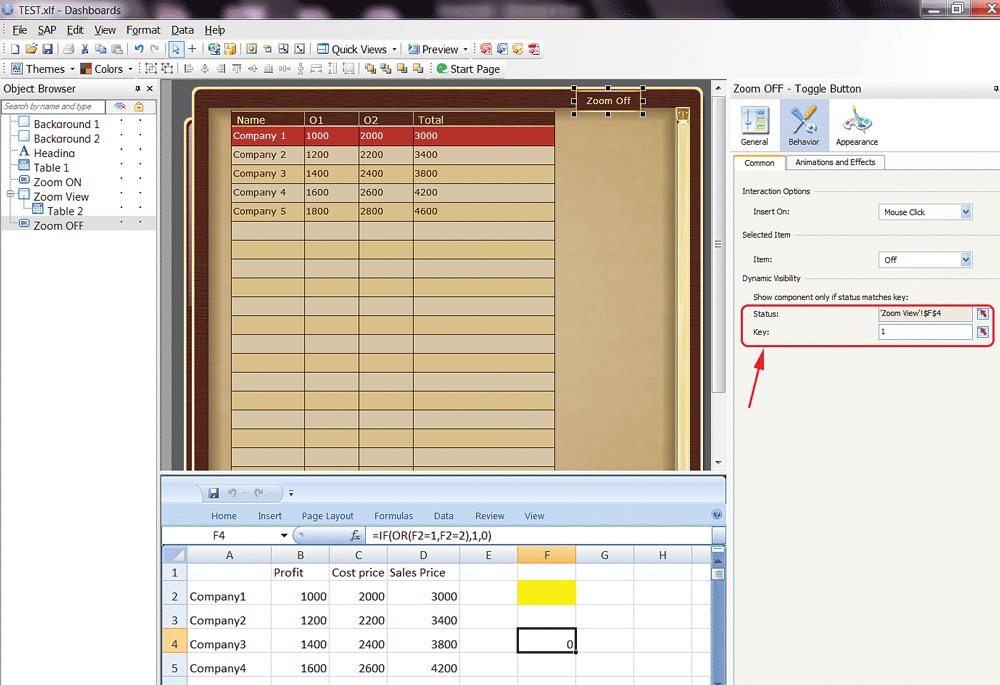Click the Save icon in the main toolbar
The image size is (1000, 685).
click(x=47, y=49)
